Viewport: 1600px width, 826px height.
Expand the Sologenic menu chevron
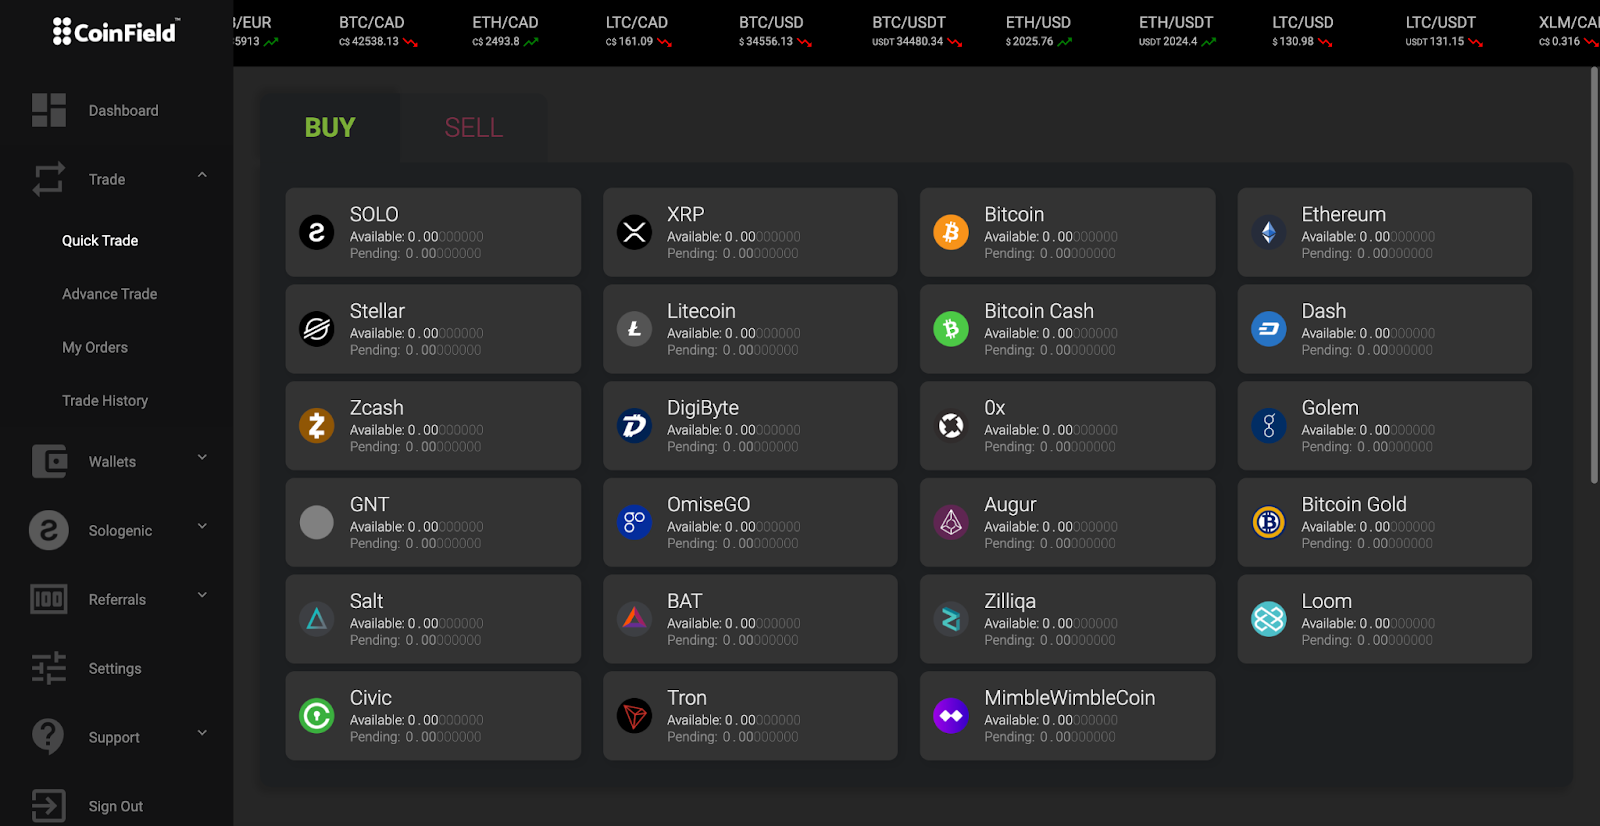202,526
